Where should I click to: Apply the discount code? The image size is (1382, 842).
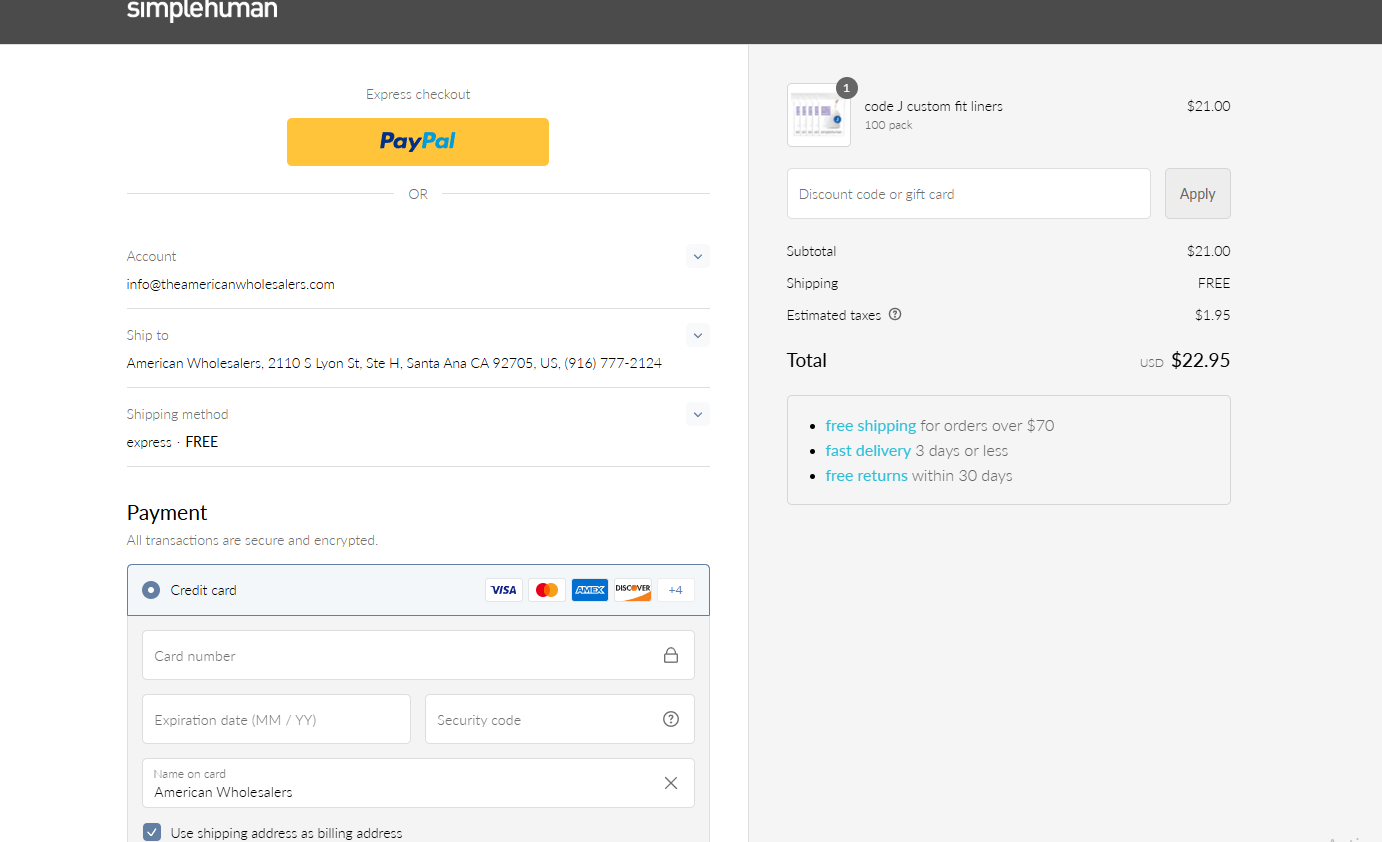click(x=1198, y=193)
